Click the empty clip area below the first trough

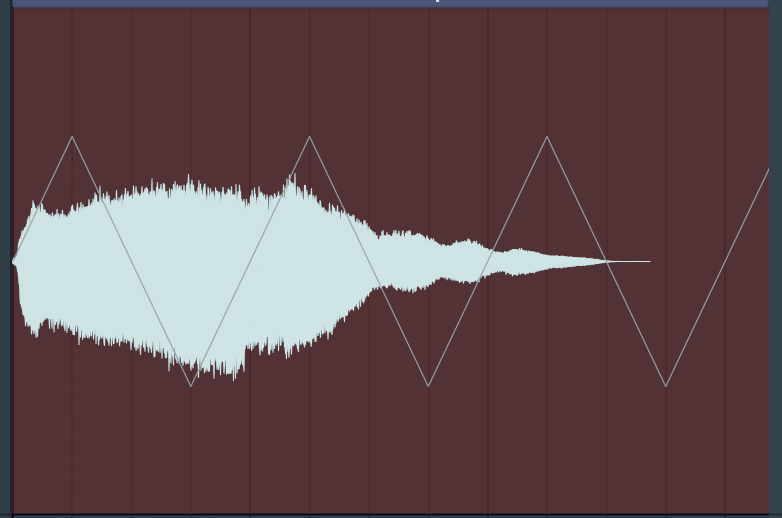[191, 449]
